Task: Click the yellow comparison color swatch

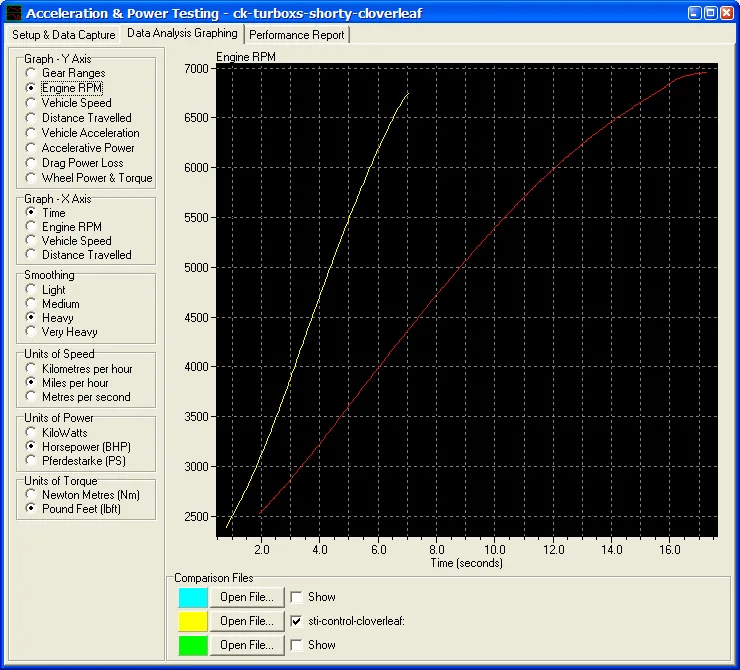Action: 192,621
